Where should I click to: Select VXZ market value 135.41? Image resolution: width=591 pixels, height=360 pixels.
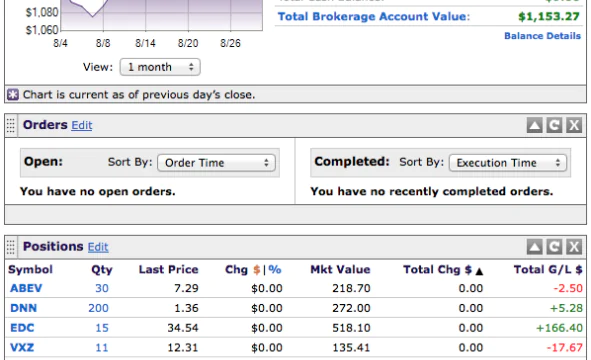(351, 347)
